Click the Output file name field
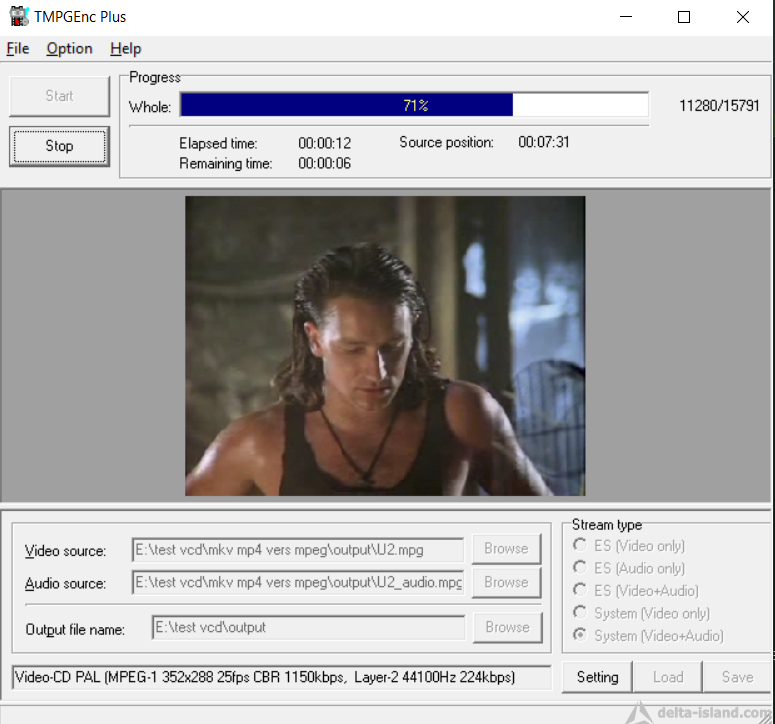 coord(308,627)
